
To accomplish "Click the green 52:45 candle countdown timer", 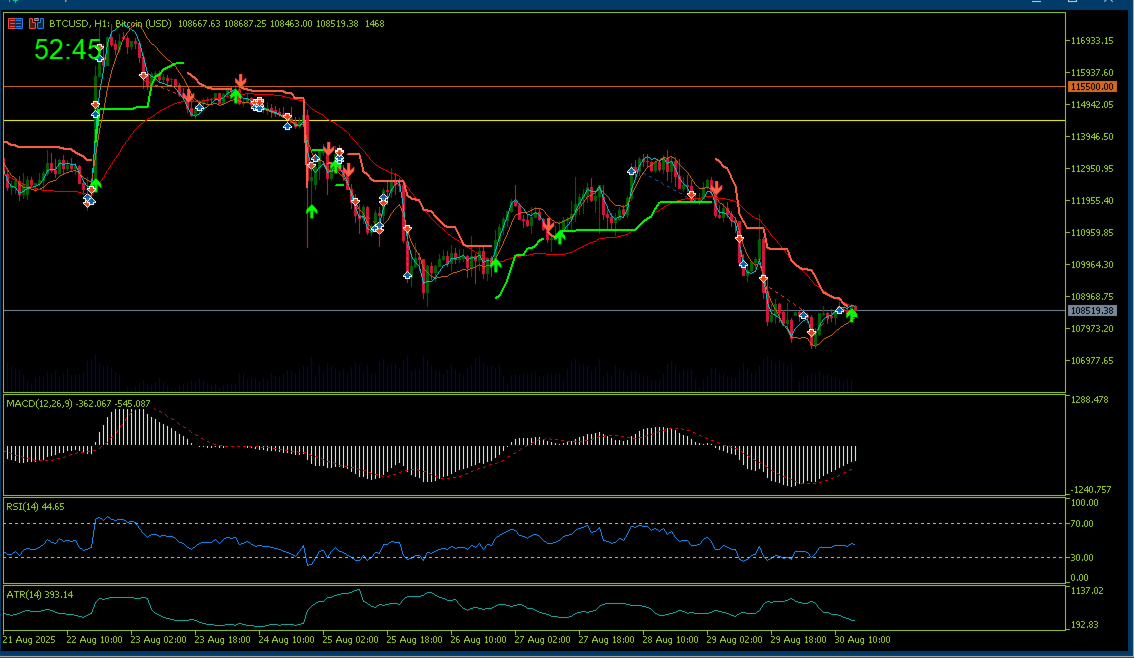I will (x=68, y=50).
